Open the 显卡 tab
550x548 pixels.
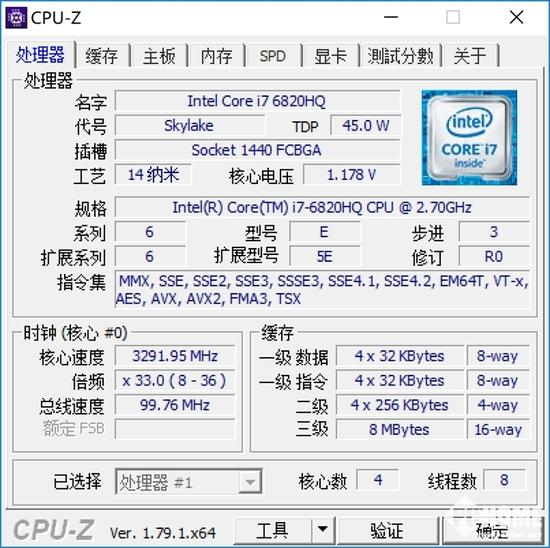[x=330, y=56]
